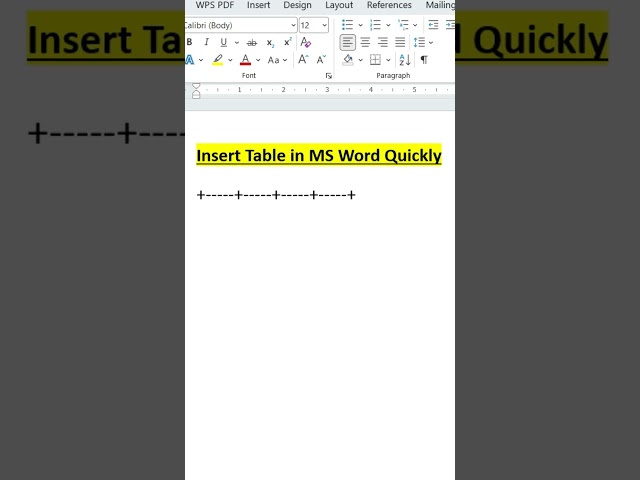Click the horizontal ruler at mark 3
This screenshot has width=640, height=480.
tap(327, 90)
